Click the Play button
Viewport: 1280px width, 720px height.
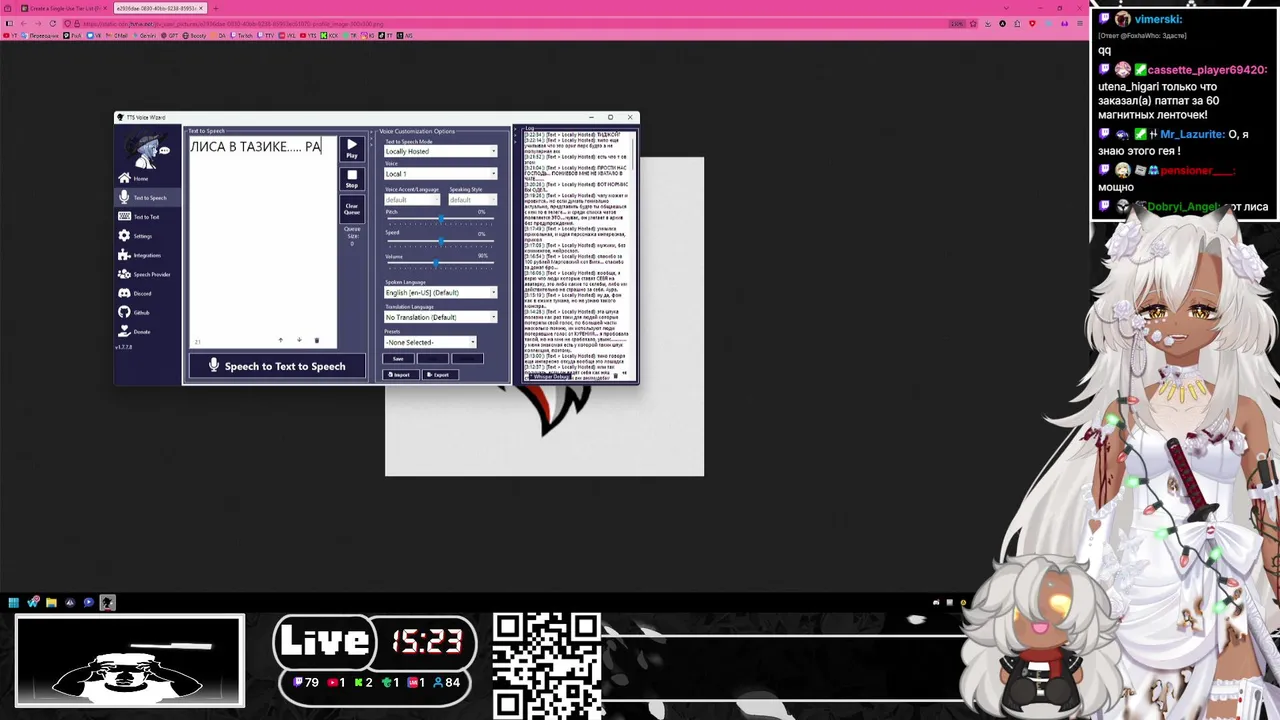pos(351,149)
